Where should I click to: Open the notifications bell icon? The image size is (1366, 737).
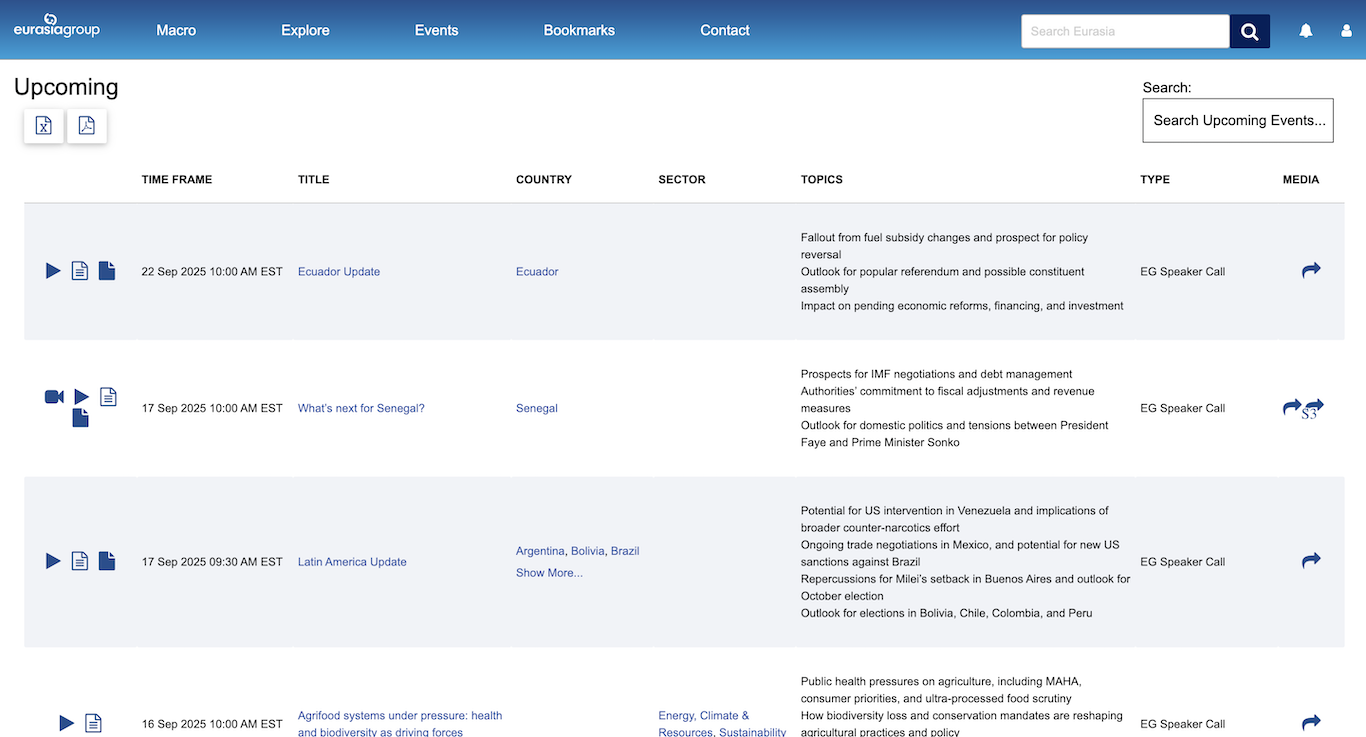click(x=1306, y=31)
